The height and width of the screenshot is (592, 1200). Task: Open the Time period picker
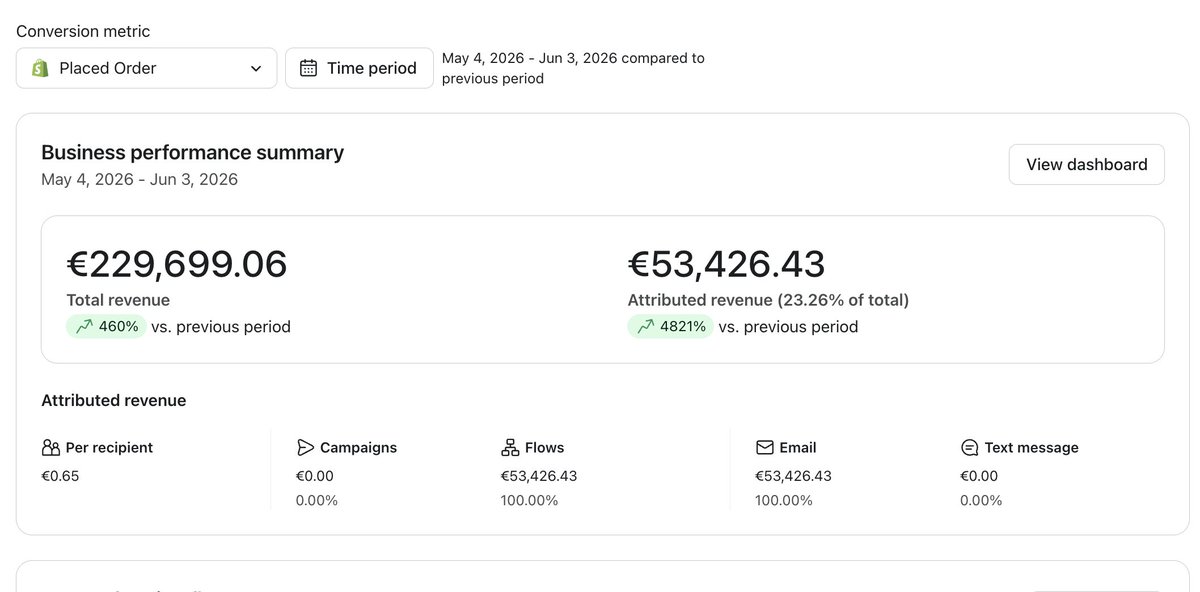point(359,68)
